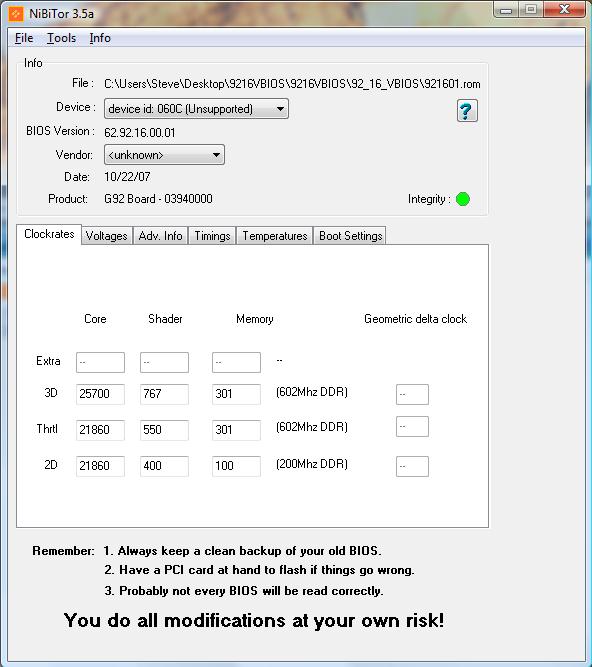Click the (200Mhz DDR) label
This screenshot has width=592, height=667.
click(x=312, y=464)
